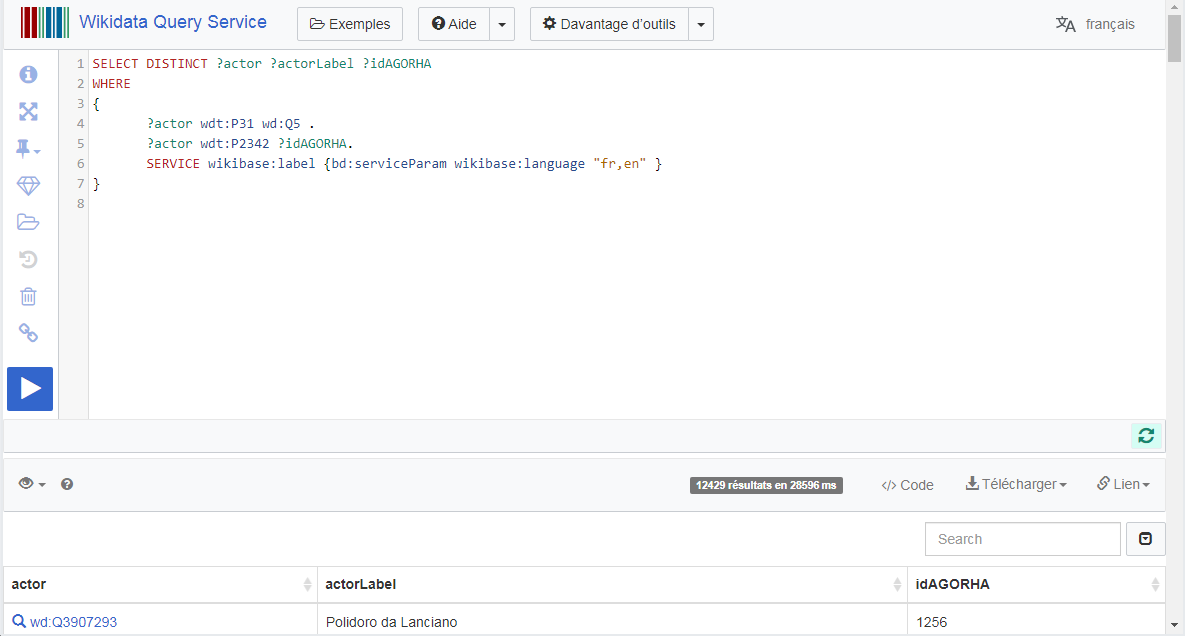Place cursor on wdt:P2342 line
1185x636 pixels.
tap(250, 144)
